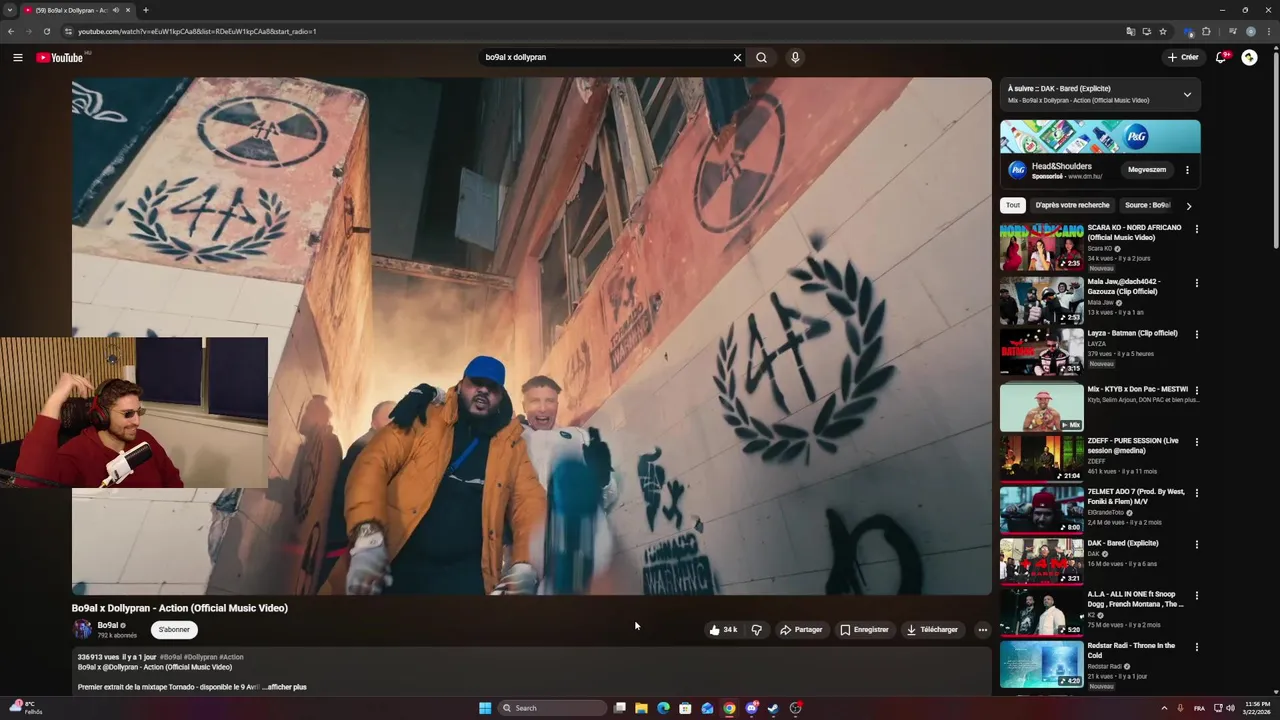Open a new browser tab with plus
Screen dimensions: 1280x720
coord(145,10)
